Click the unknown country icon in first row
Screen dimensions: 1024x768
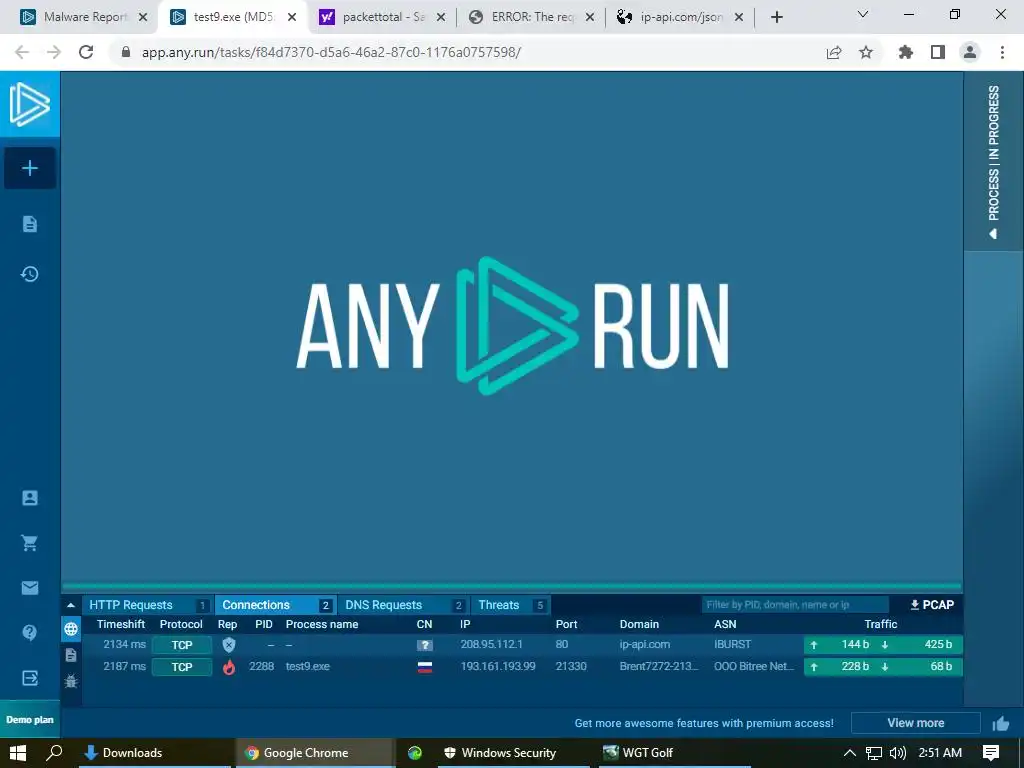point(425,645)
